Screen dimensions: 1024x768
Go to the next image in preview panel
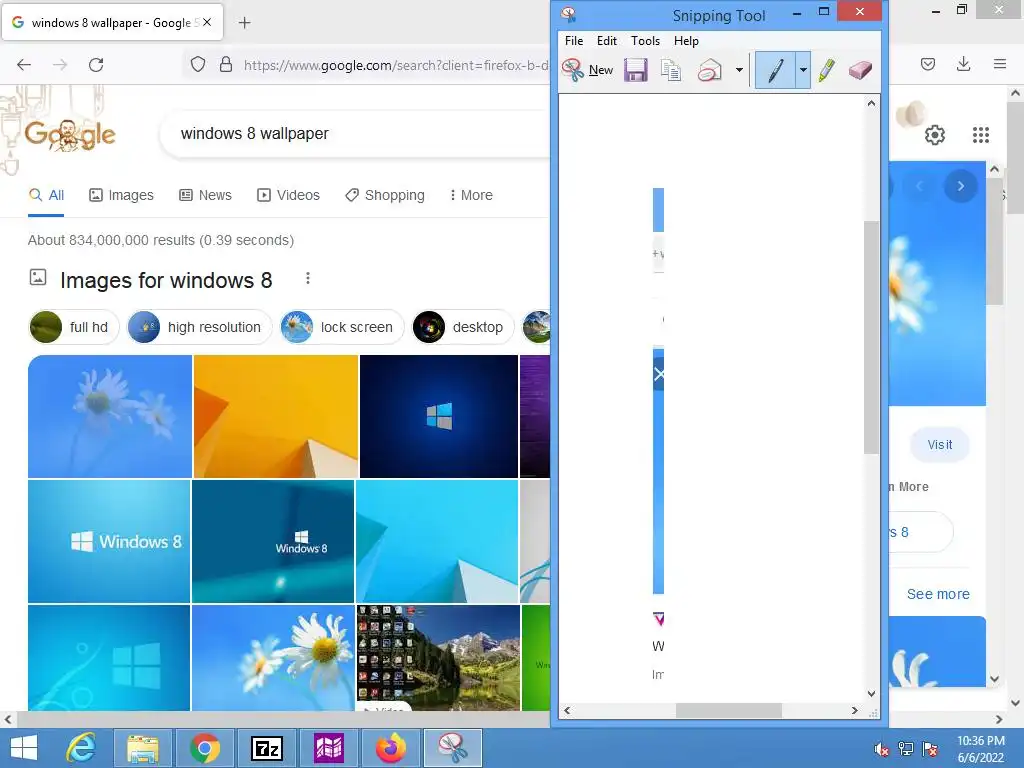(961, 186)
